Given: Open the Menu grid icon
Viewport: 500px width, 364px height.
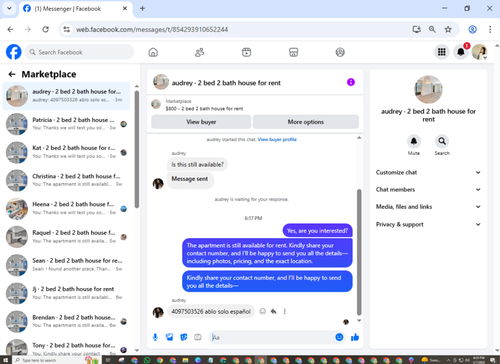Looking at the screenshot, I should pos(442,52).
